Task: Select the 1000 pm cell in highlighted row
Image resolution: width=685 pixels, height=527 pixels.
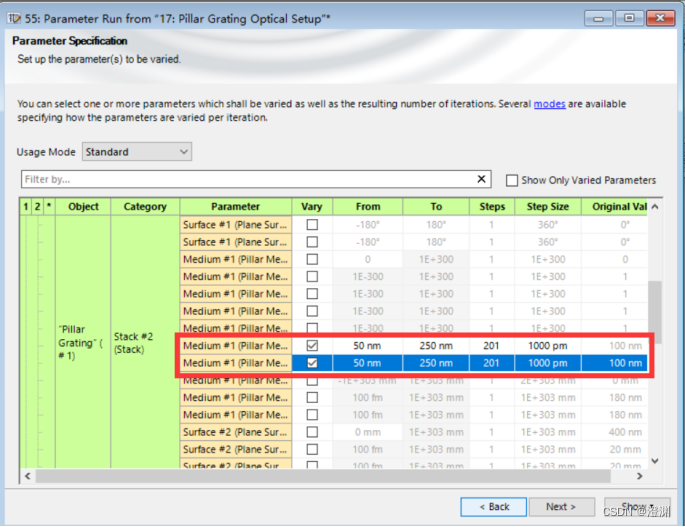Action: (548, 363)
